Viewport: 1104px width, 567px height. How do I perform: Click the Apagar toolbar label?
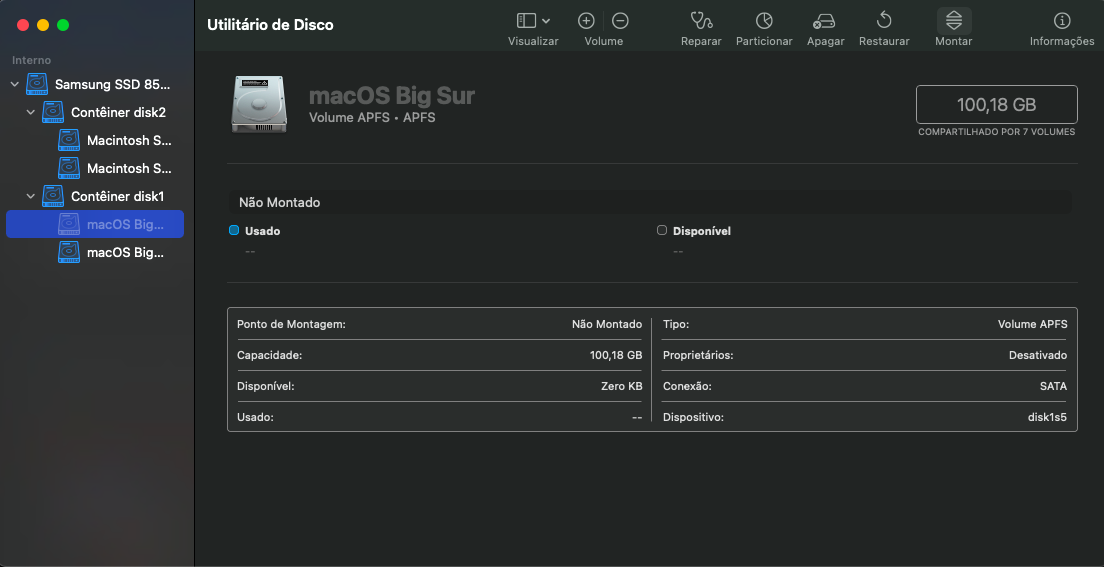click(x=825, y=42)
